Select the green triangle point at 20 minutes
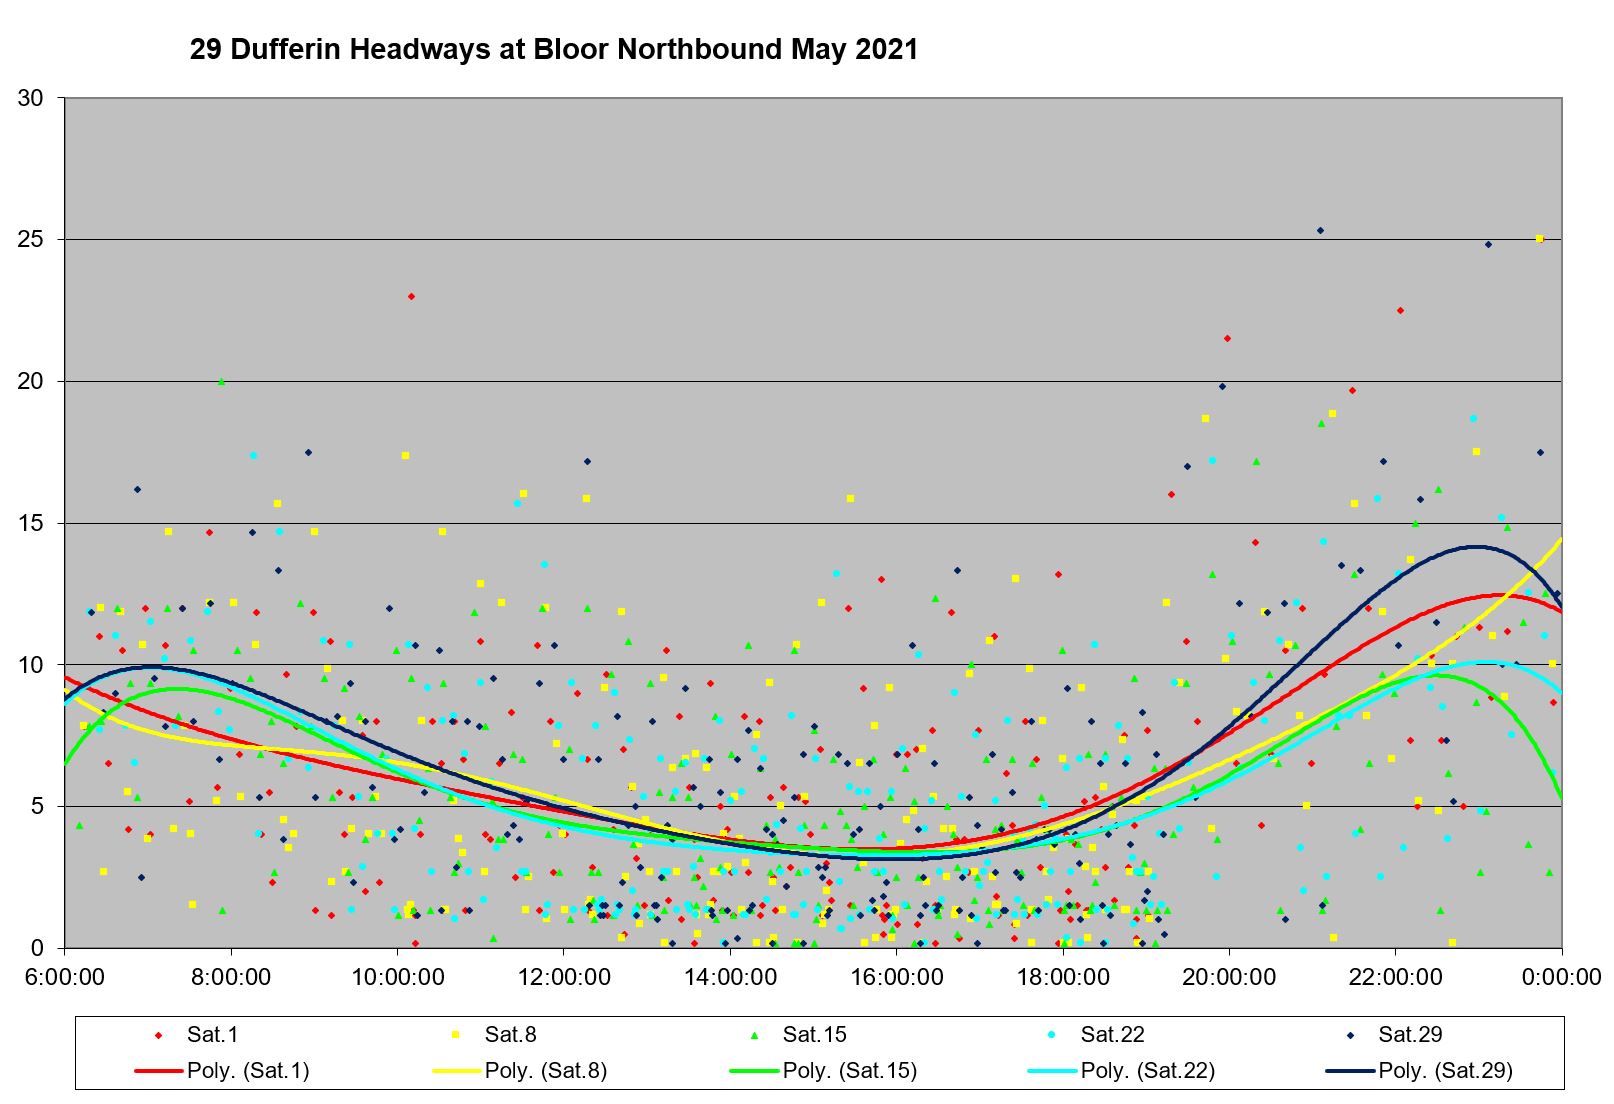 coord(221,381)
